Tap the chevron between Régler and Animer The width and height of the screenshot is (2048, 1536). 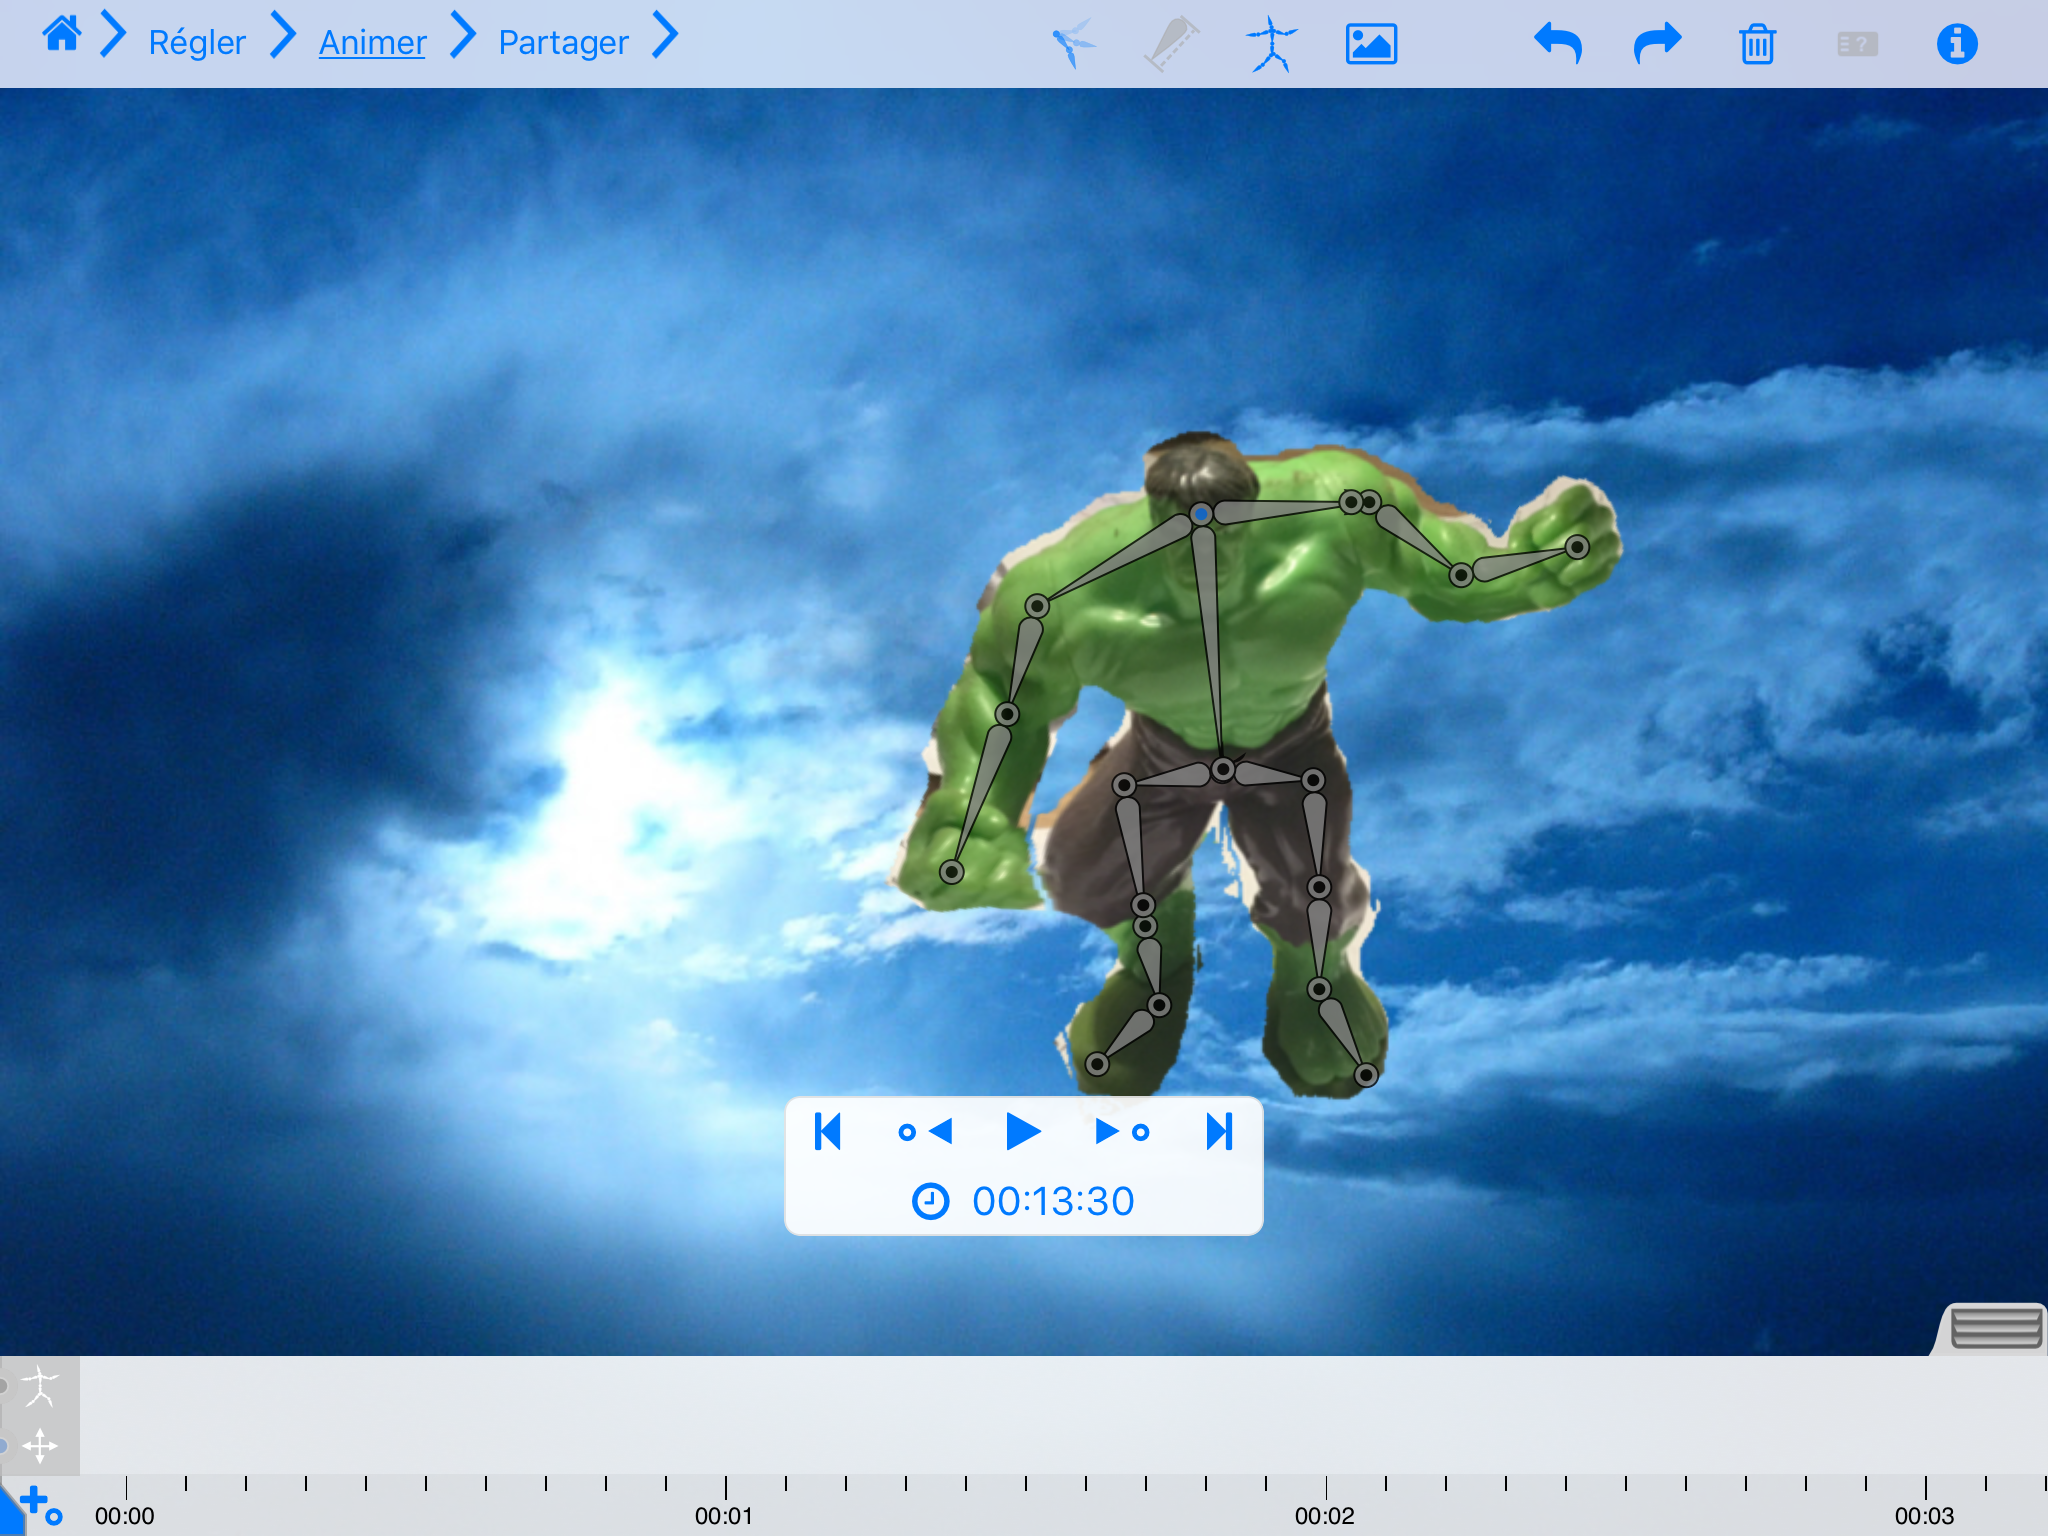click(x=284, y=36)
